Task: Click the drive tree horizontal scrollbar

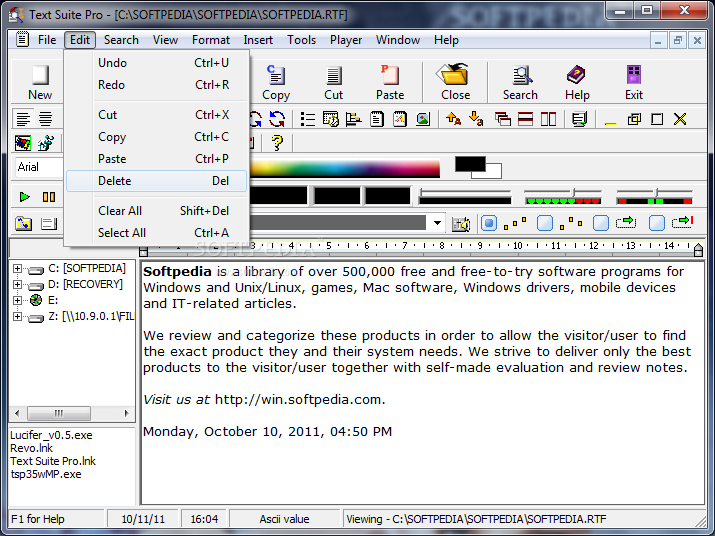Action: pos(72,414)
